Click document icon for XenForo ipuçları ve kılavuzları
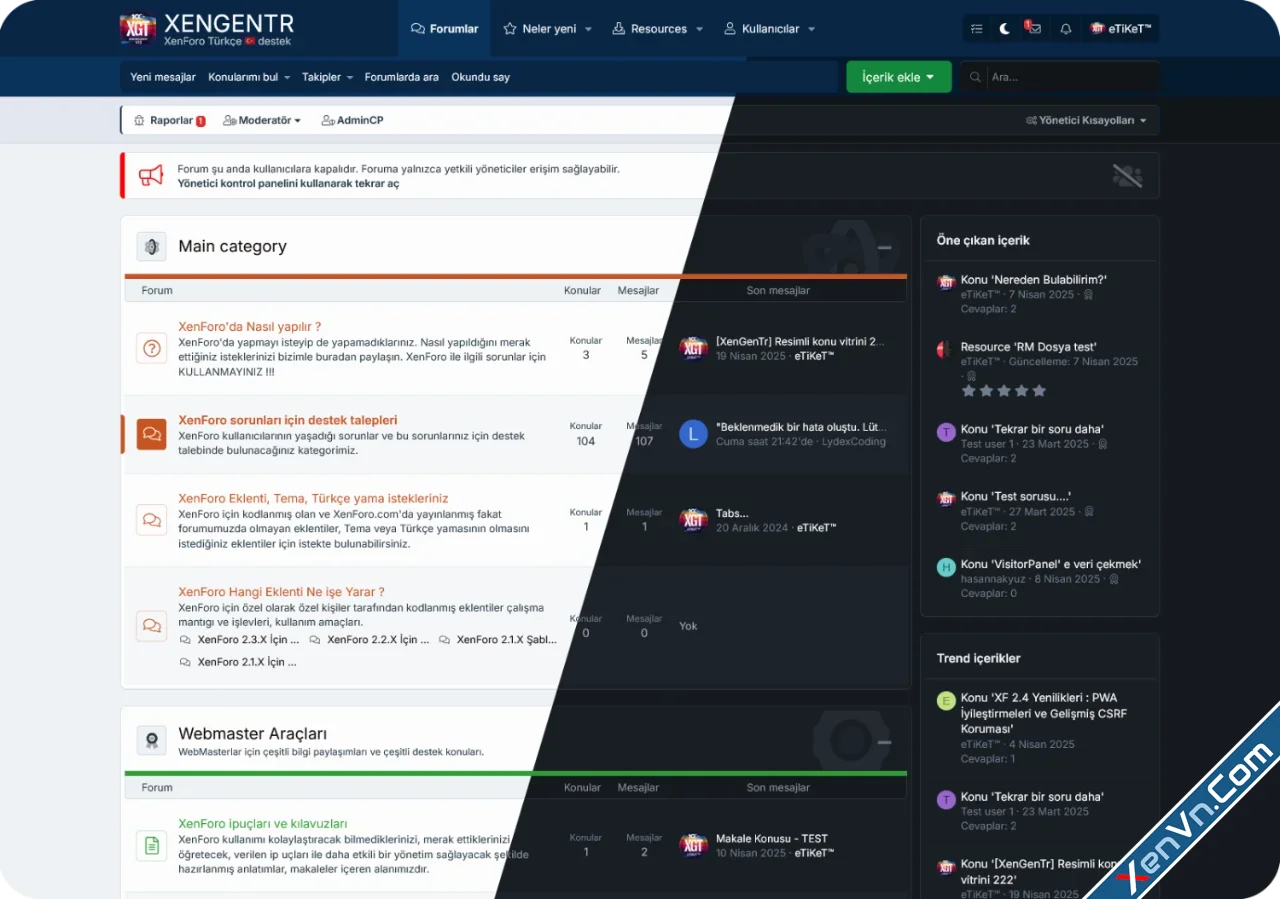The height and width of the screenshot is (899, 1280). pyautogui.click(x=151, y=846)
